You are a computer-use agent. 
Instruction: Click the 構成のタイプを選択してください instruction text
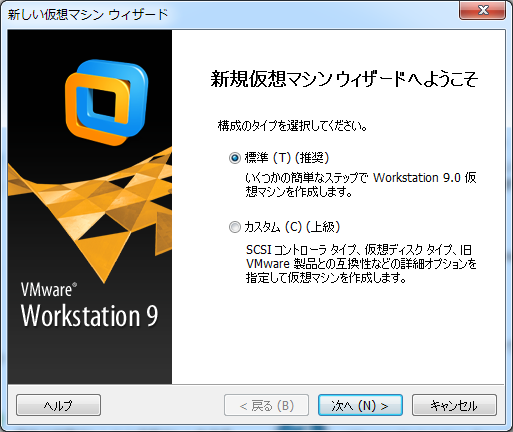pos(292,126)
